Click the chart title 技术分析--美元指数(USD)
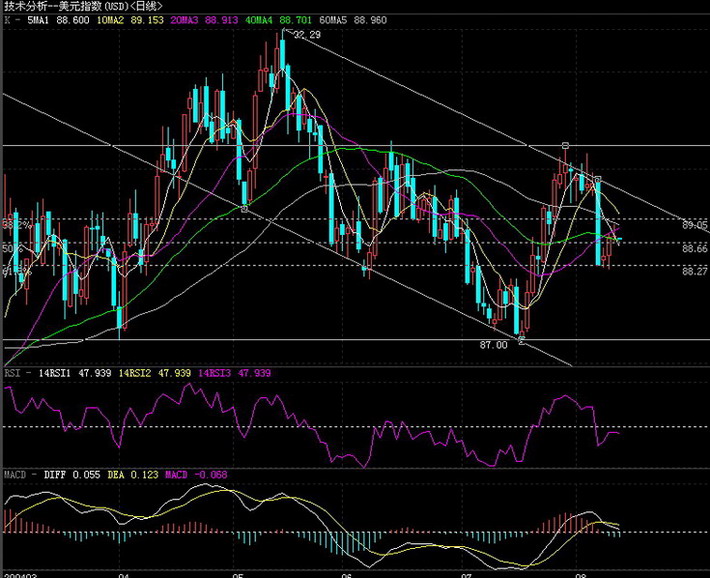The height and width of the screenshot is (578, 710). [75, 6]
